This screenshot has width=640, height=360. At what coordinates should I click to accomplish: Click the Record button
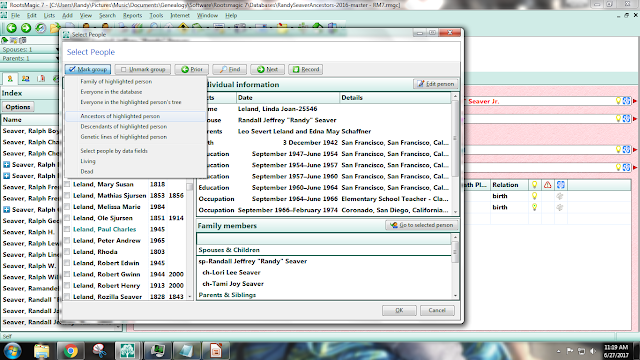coord(306,69)
